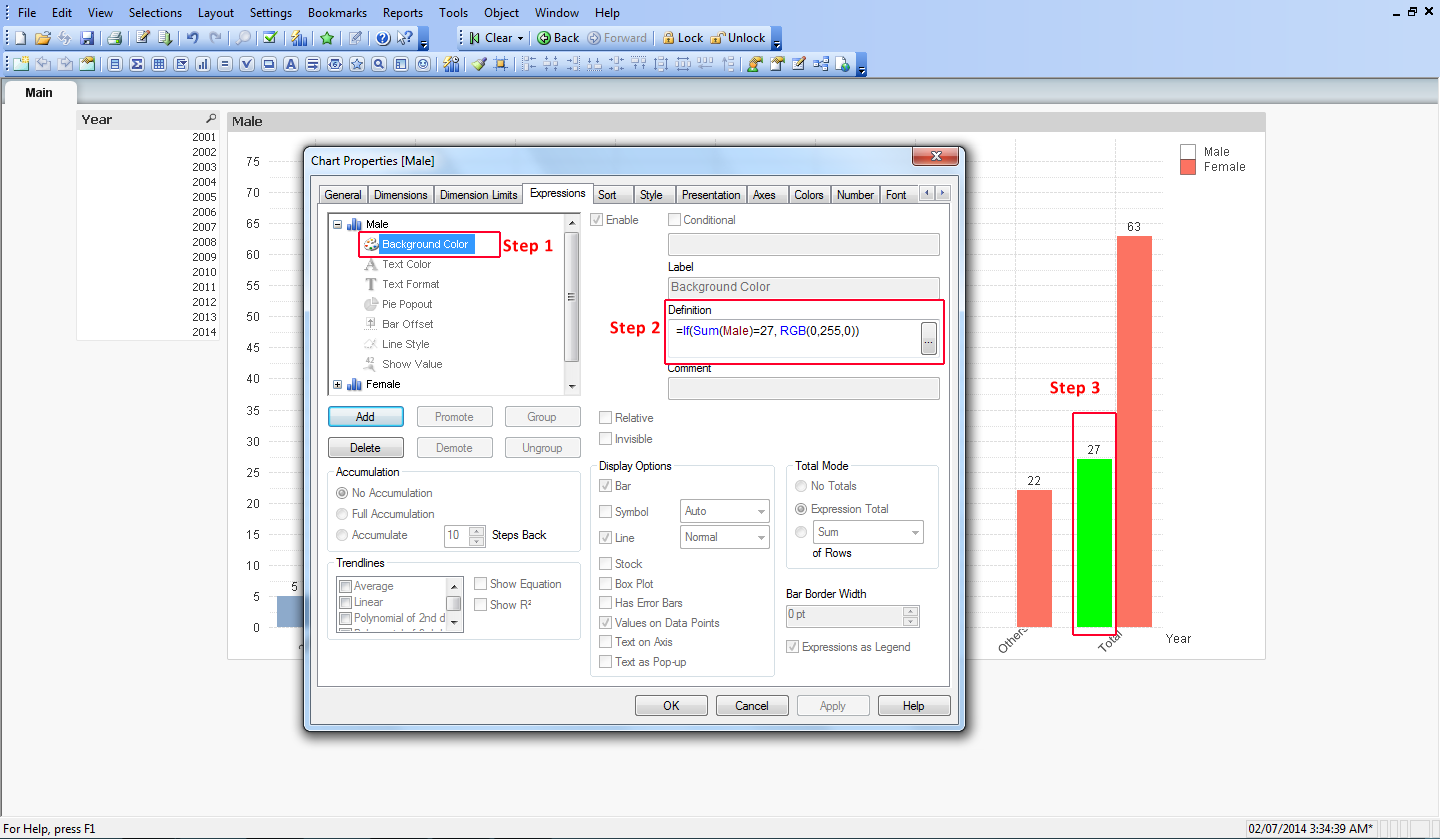1440x839 pixels.
Task: Click the green star Add Bookmark icon
Action: [x=327, y=38]
